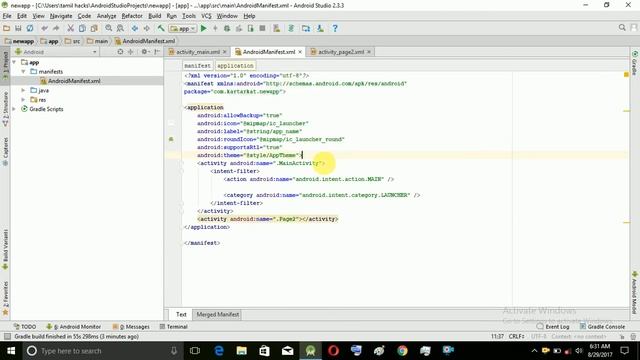Open SDK Manager toolbar icon
The image size is (640, 360).
[320, 28]
